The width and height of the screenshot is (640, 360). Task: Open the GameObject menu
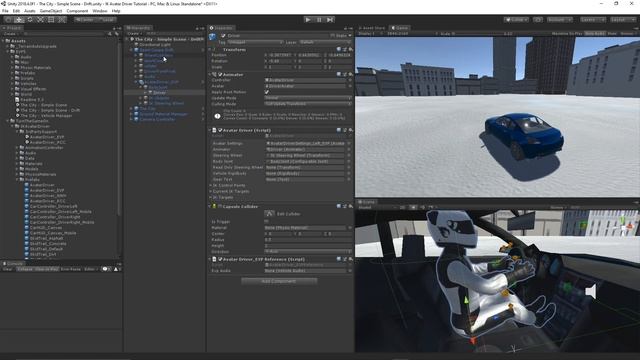click(x=51, y=11)
